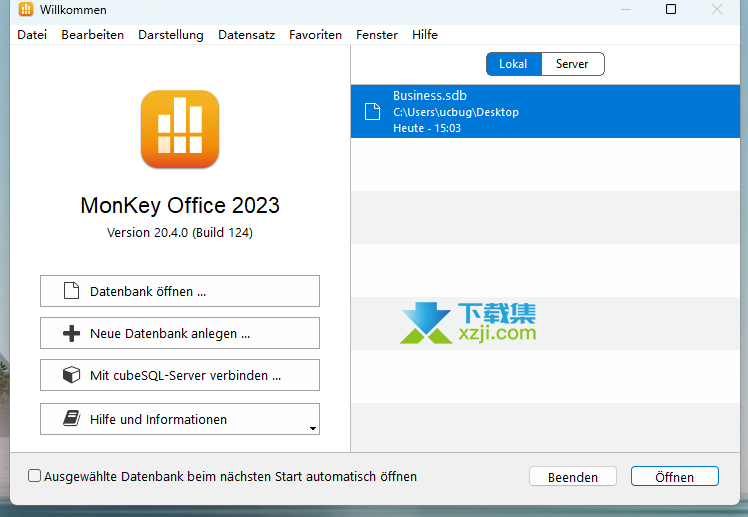Image resolution: width=748 pixels, height=517 pixels.
Task: Click the Heute - 15:03 timestamp
Action: 427,128
